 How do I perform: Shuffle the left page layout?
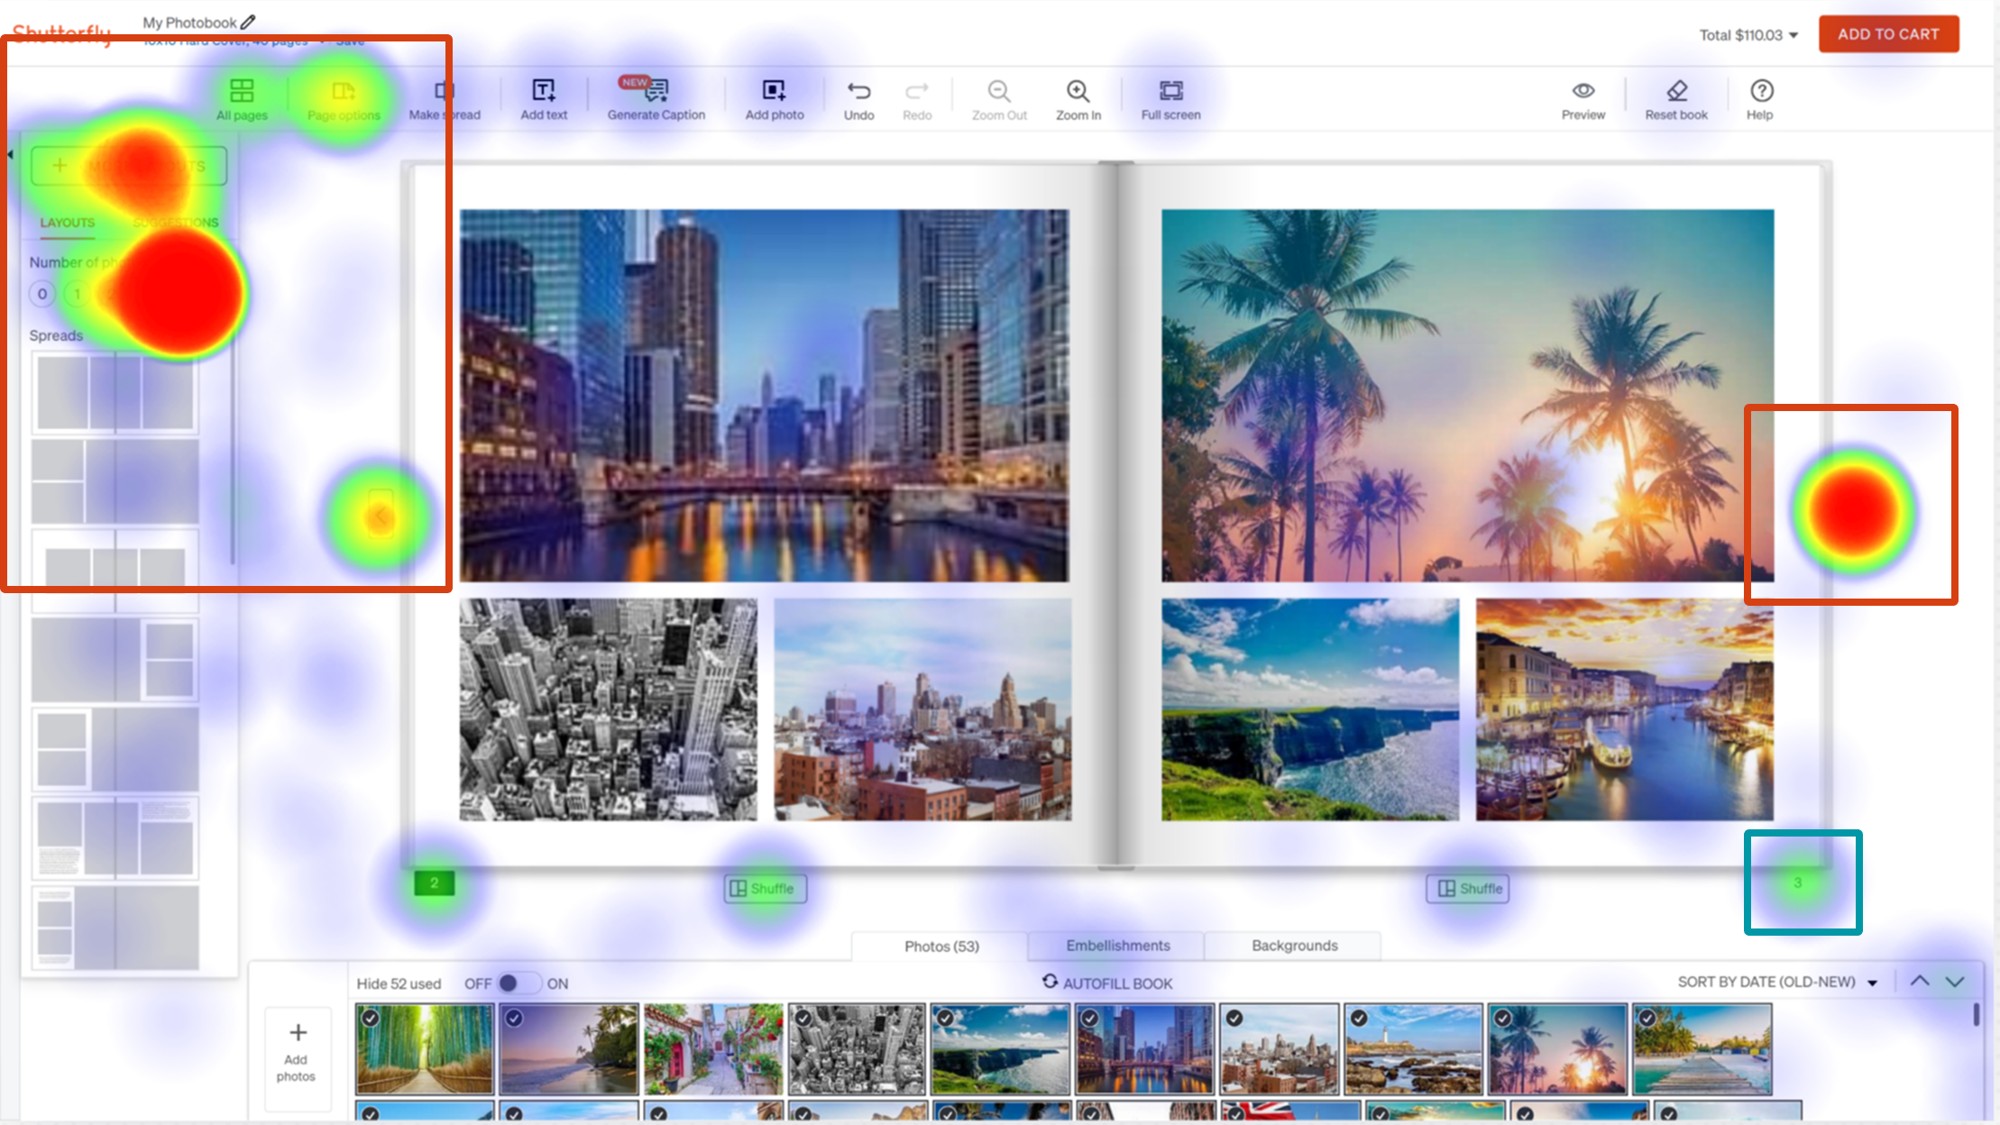click(765, 888)
